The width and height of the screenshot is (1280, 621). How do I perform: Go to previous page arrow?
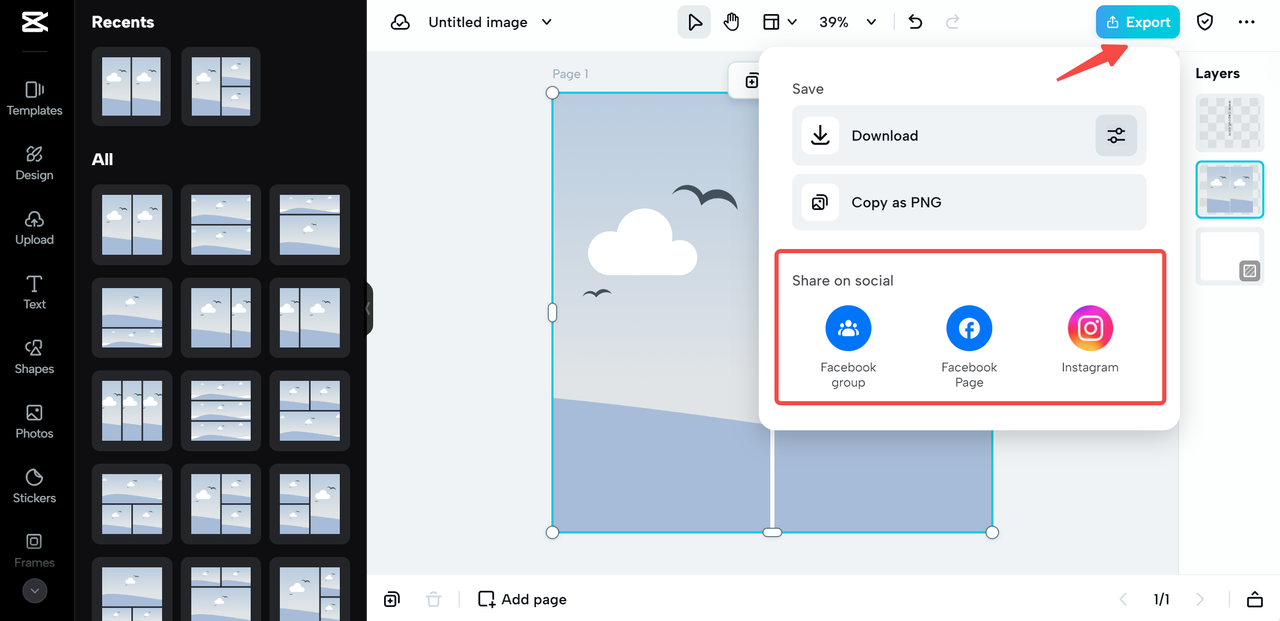point(1123,599)
